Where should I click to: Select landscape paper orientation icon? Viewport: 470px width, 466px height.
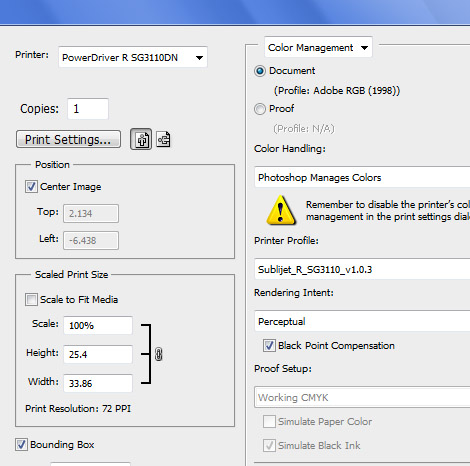click(x=163, y=139)
